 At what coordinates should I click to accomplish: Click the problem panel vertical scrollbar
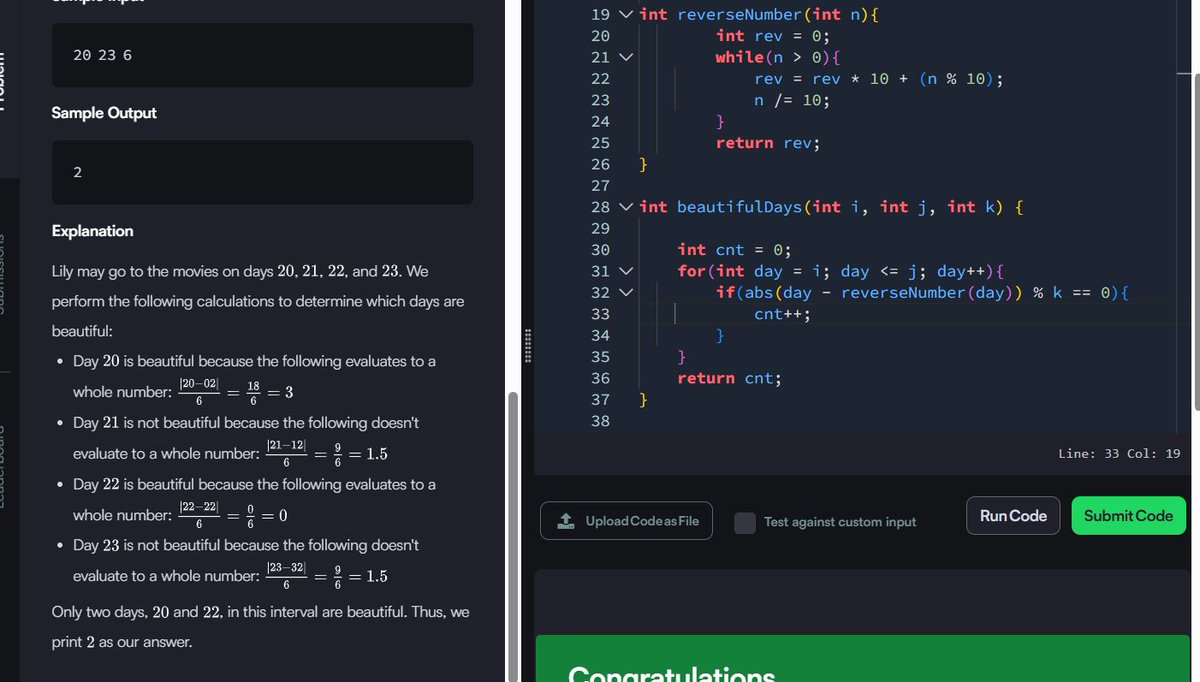514,536
